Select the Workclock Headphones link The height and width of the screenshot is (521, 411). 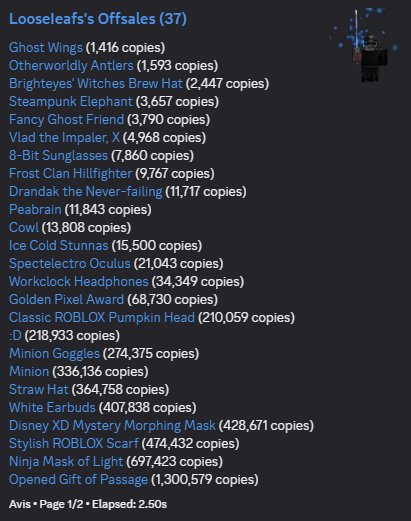pos(79,282)
